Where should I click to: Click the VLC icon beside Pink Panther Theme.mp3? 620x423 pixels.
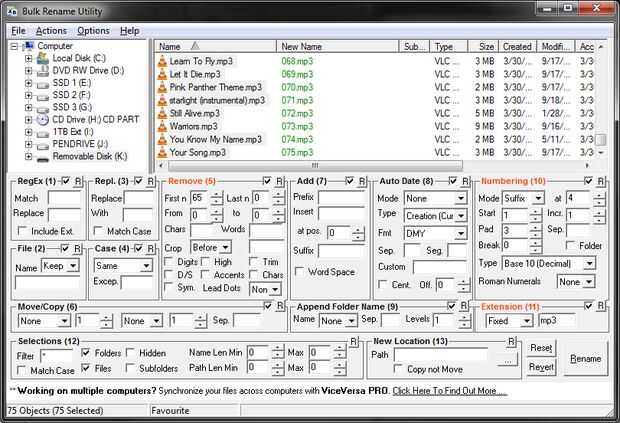coord(162,87)
